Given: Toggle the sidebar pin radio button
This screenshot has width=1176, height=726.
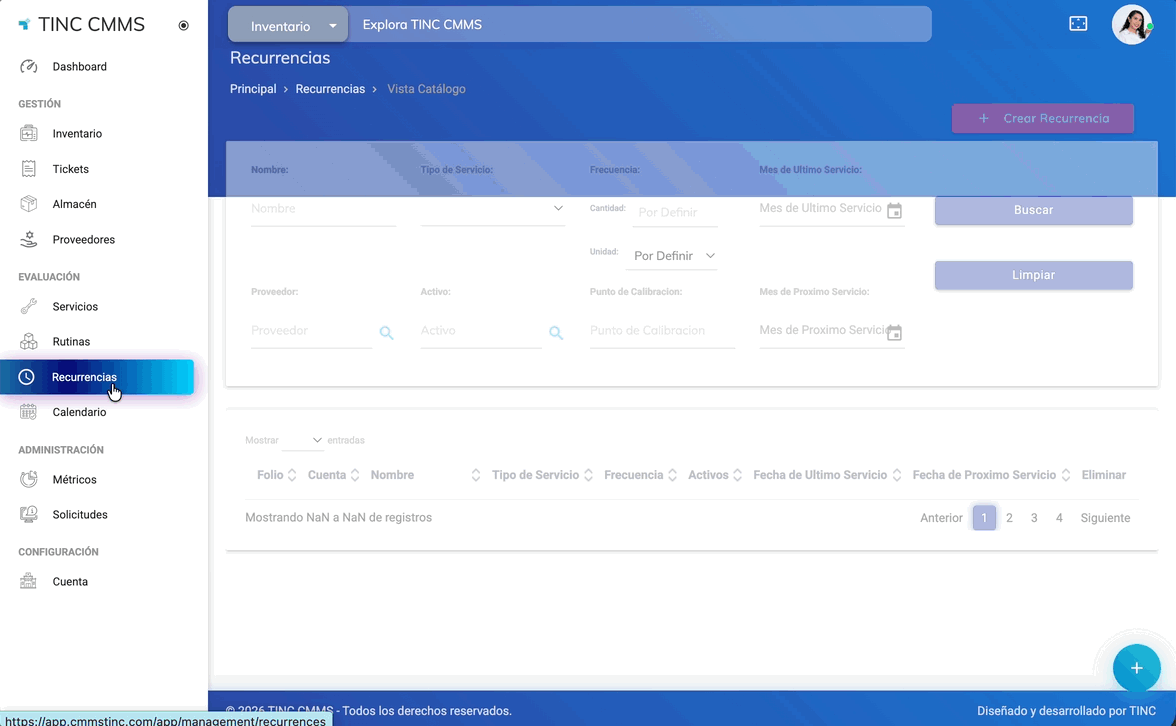Looking at the screenshot, I should [183, 26].
